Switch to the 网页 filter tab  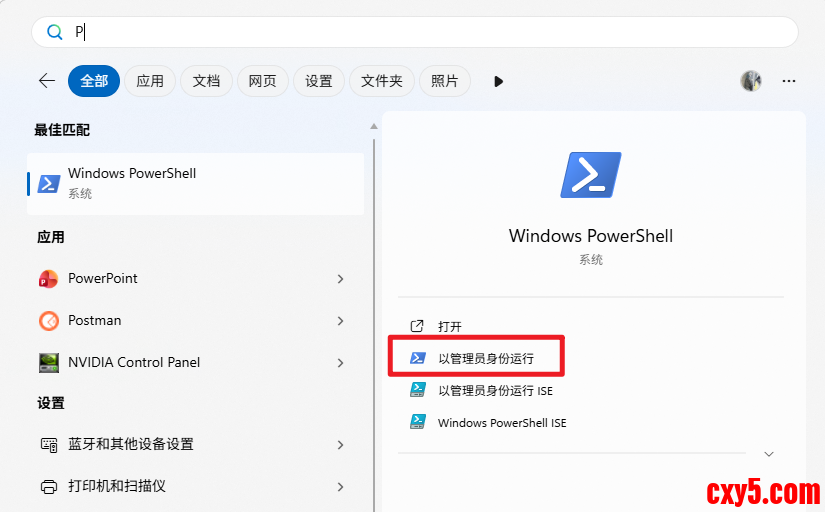pos(263,81)
